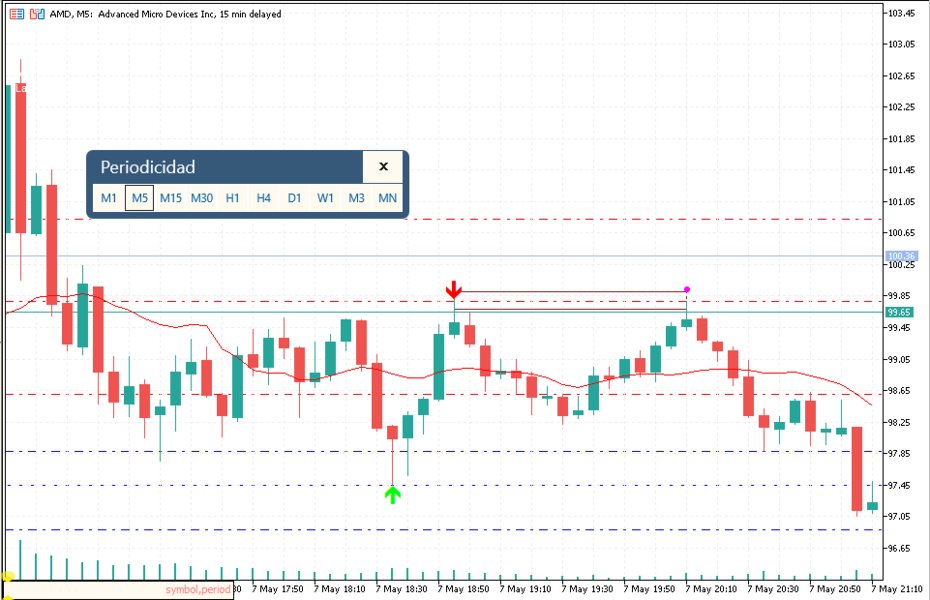Pick the MN monthly timeframe
930x600 pixels.
pyautogui.click(x=387, y=198)
